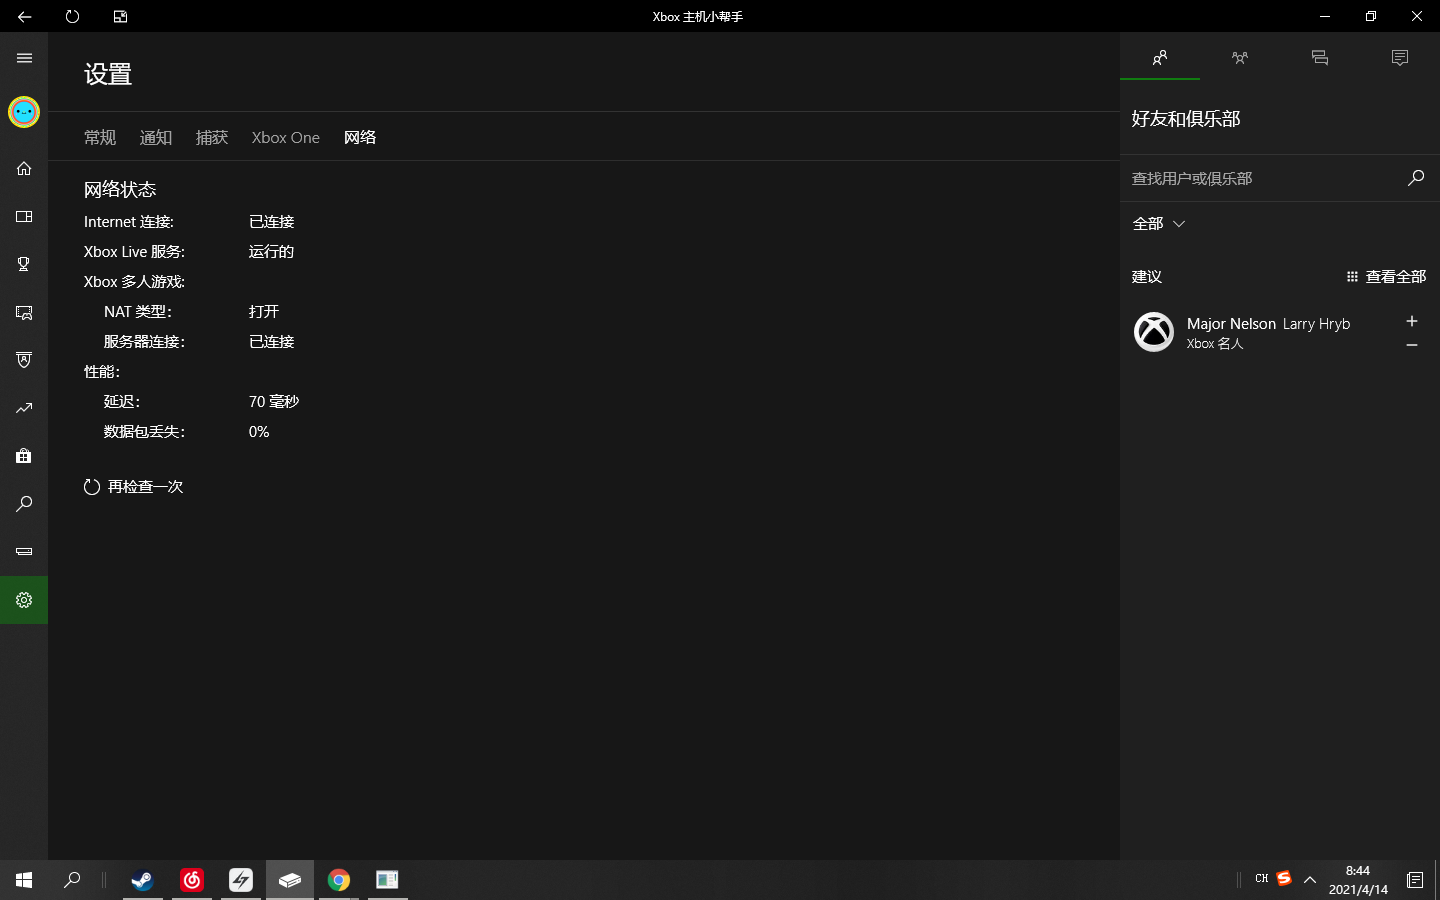Open the console Connection icon
Viewport: 1440px width, 900px height.
click(x=24, y=552)
